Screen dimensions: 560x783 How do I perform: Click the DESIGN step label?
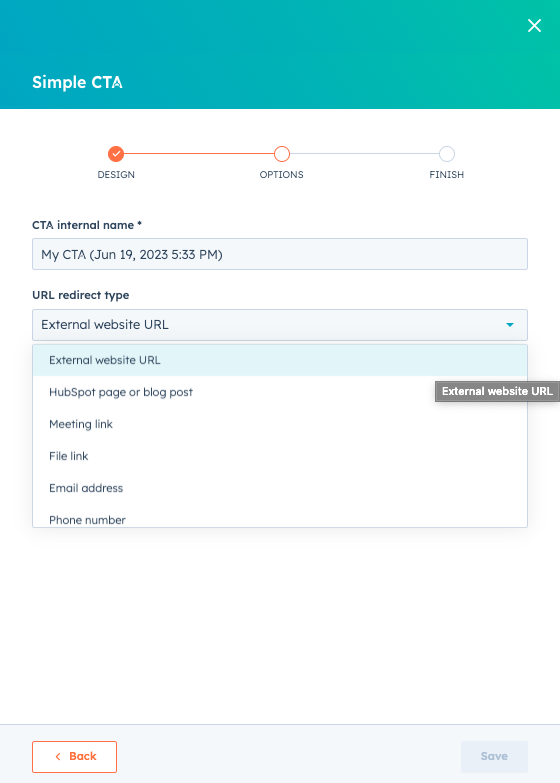coord(116,175)
